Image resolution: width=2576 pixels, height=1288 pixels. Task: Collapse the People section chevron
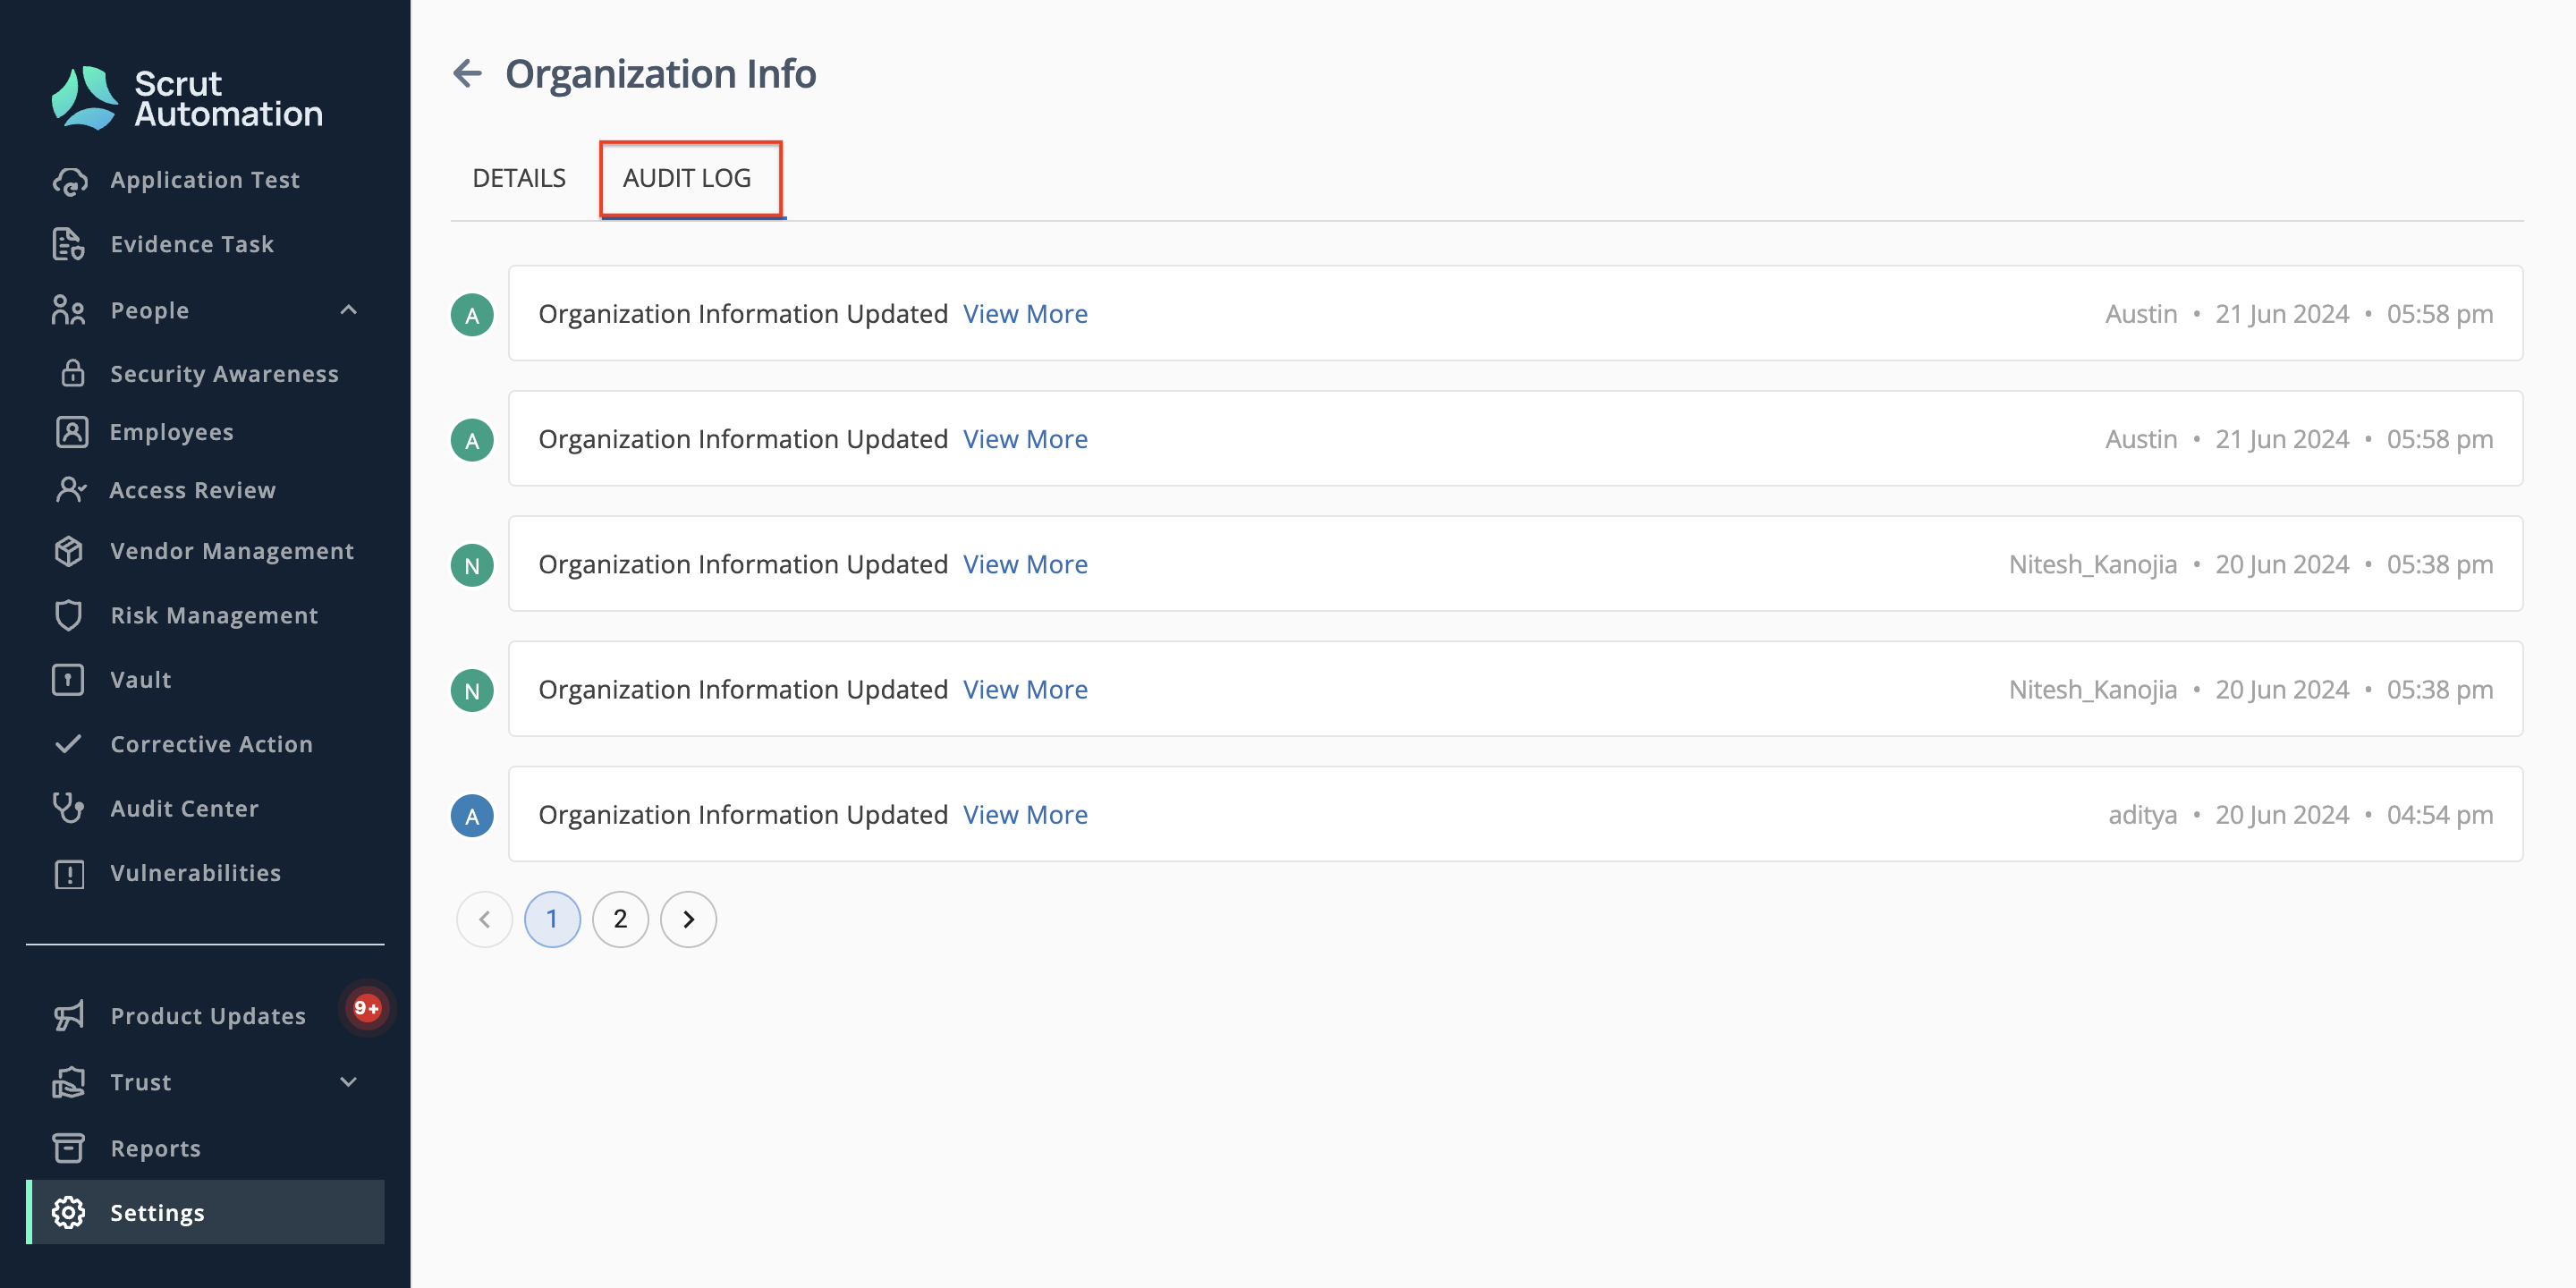coord(348,310)
